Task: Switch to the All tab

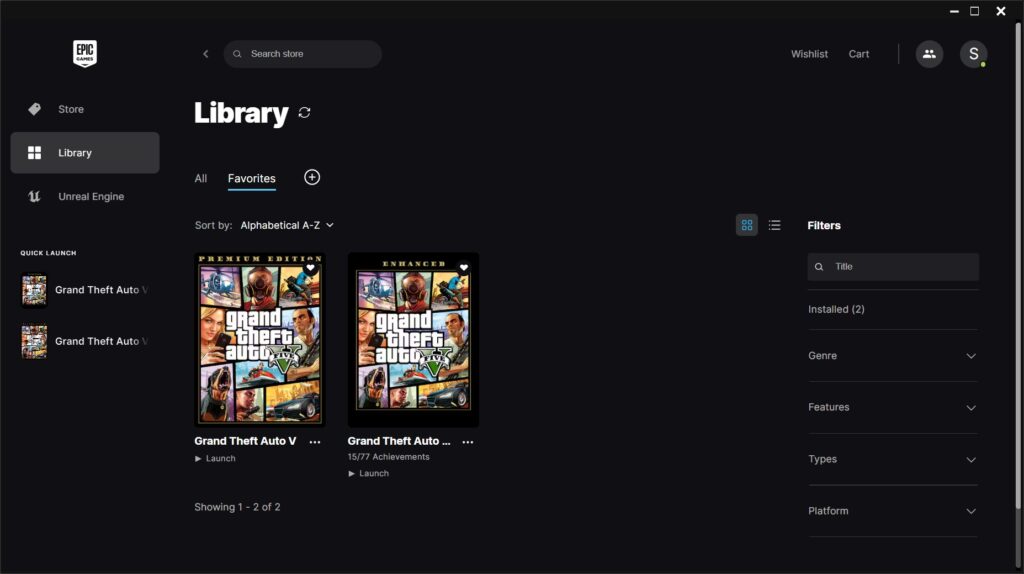Action: (200, 178)
